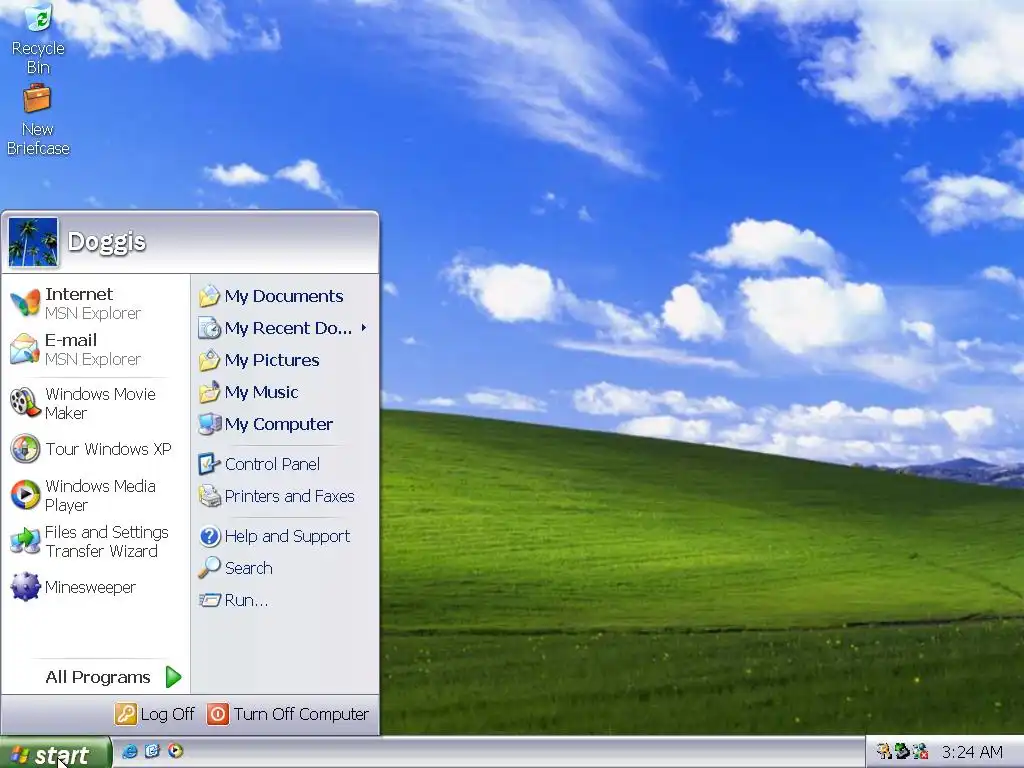Expand My Recent Documents submenu
Screen dimensions: 1024x768
pyautogui.click(x=284, y=328)
